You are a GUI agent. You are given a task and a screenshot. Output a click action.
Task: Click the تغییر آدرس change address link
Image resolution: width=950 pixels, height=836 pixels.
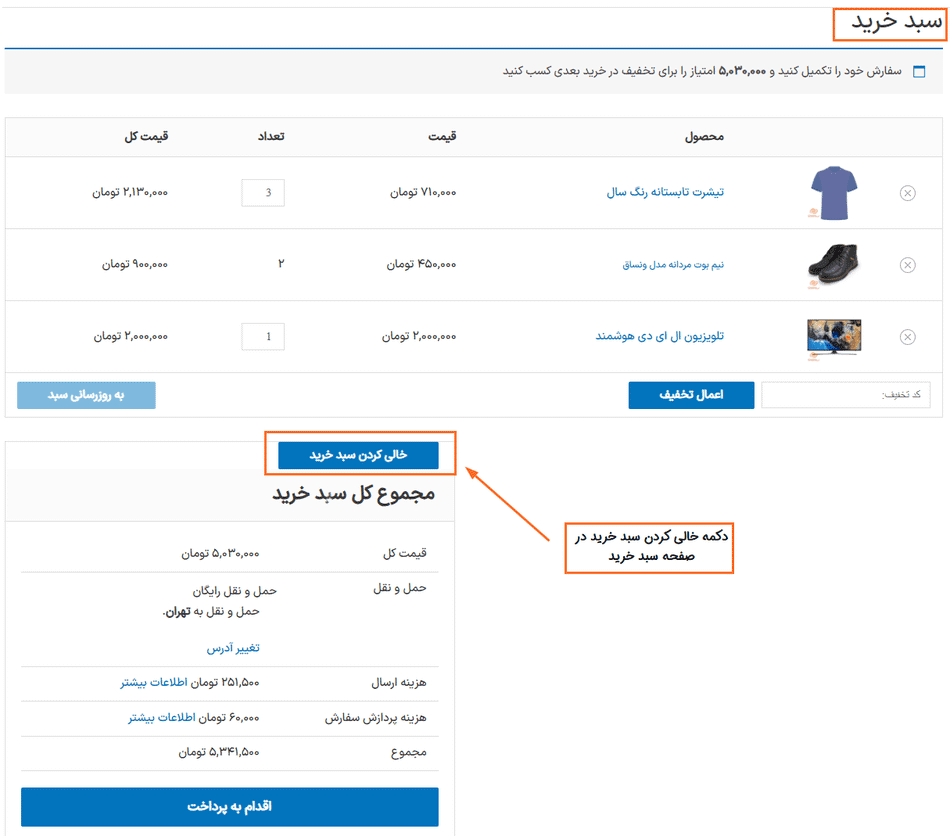tap(233, 648)
